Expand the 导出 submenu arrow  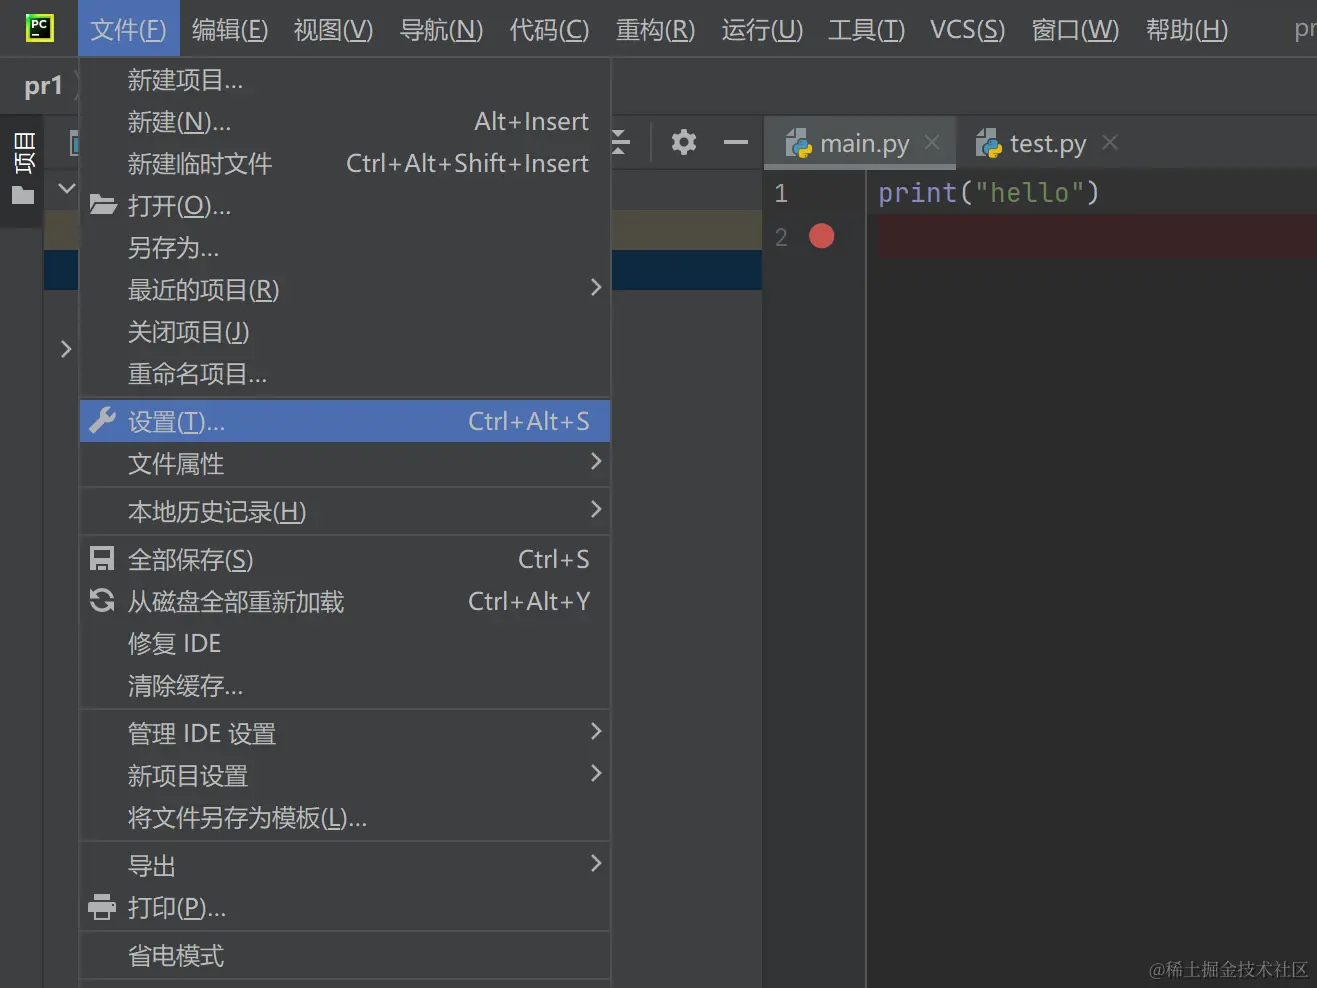pyautogui.click(x=596, y=864)
